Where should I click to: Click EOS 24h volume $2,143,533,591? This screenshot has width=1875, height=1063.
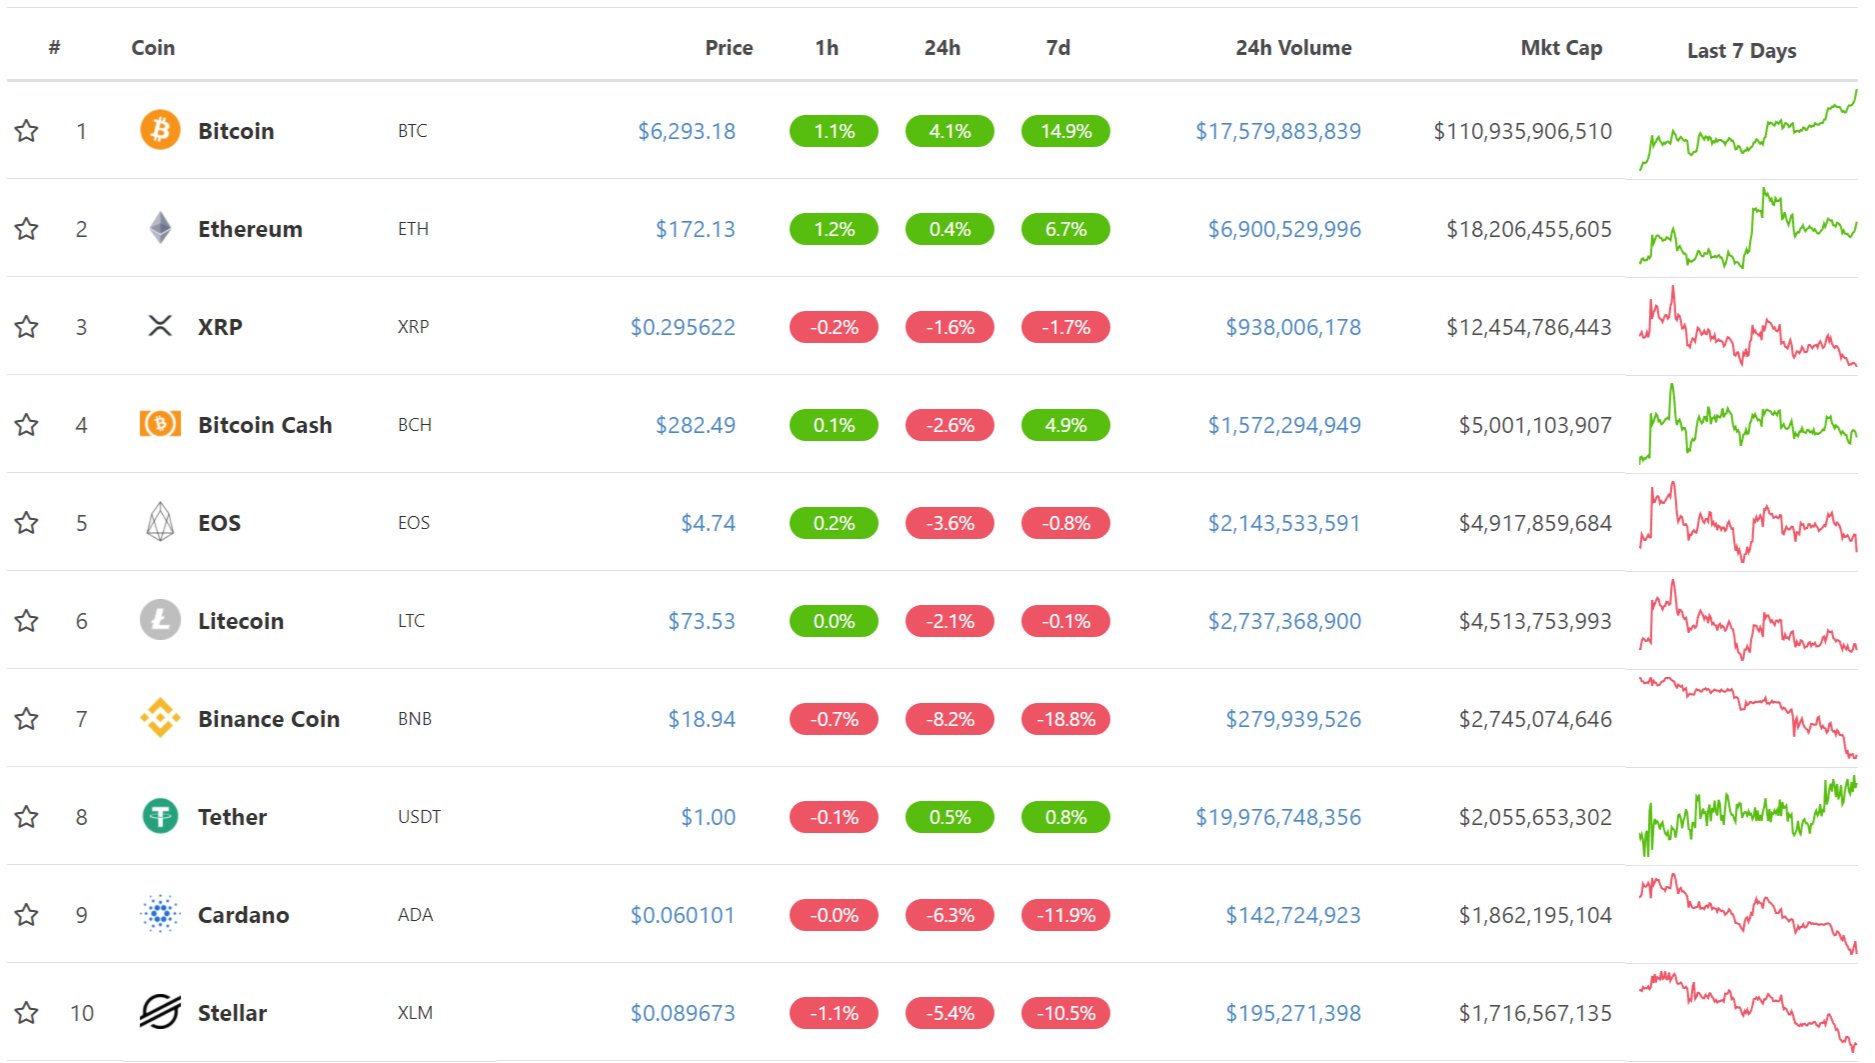coord(1284,522)
